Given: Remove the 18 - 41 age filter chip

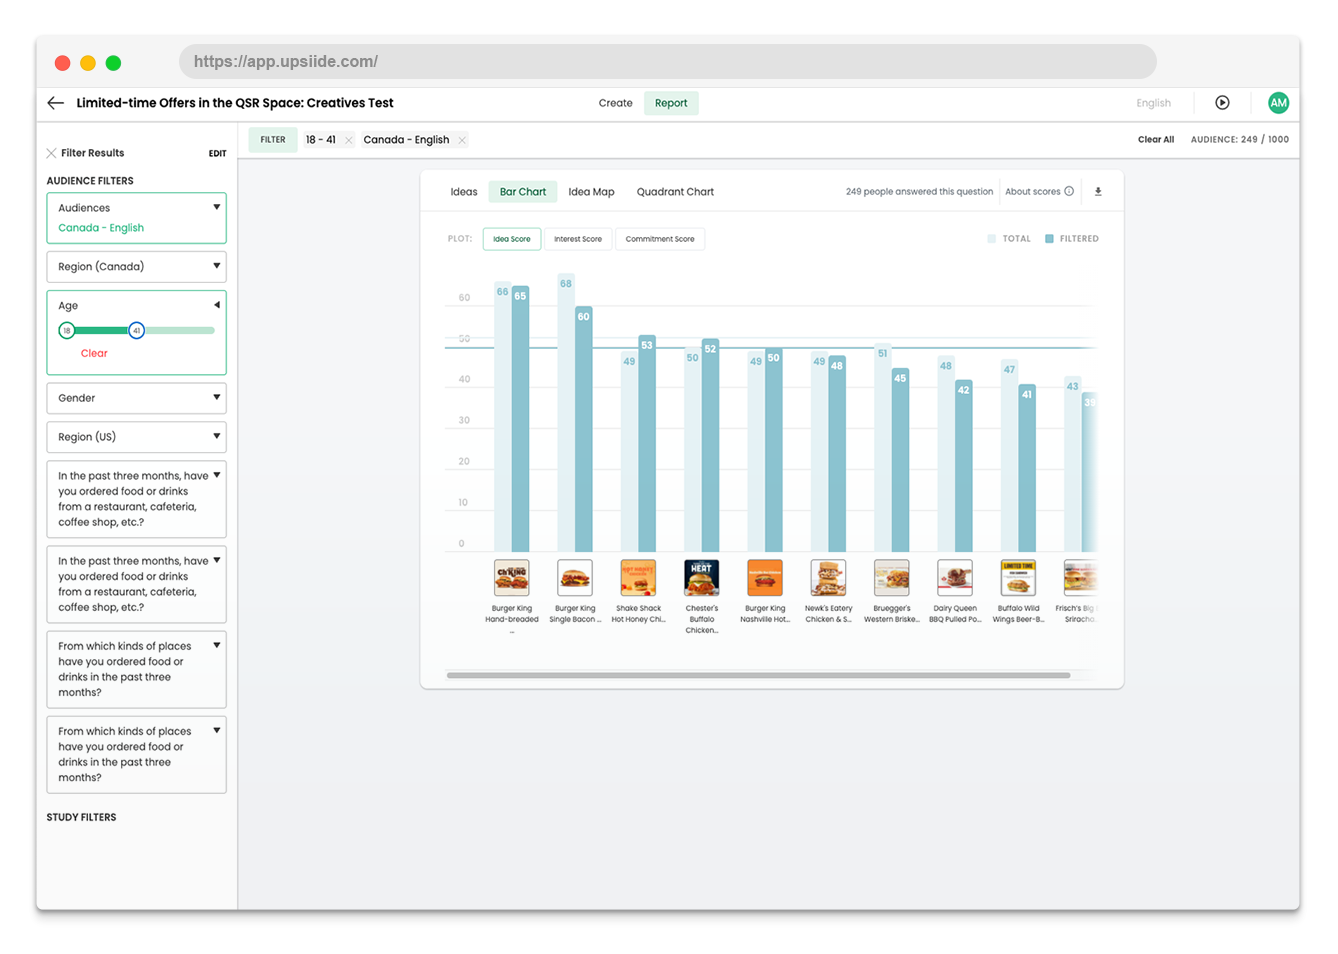Looking at the screenshot, I should pos(348,141).
